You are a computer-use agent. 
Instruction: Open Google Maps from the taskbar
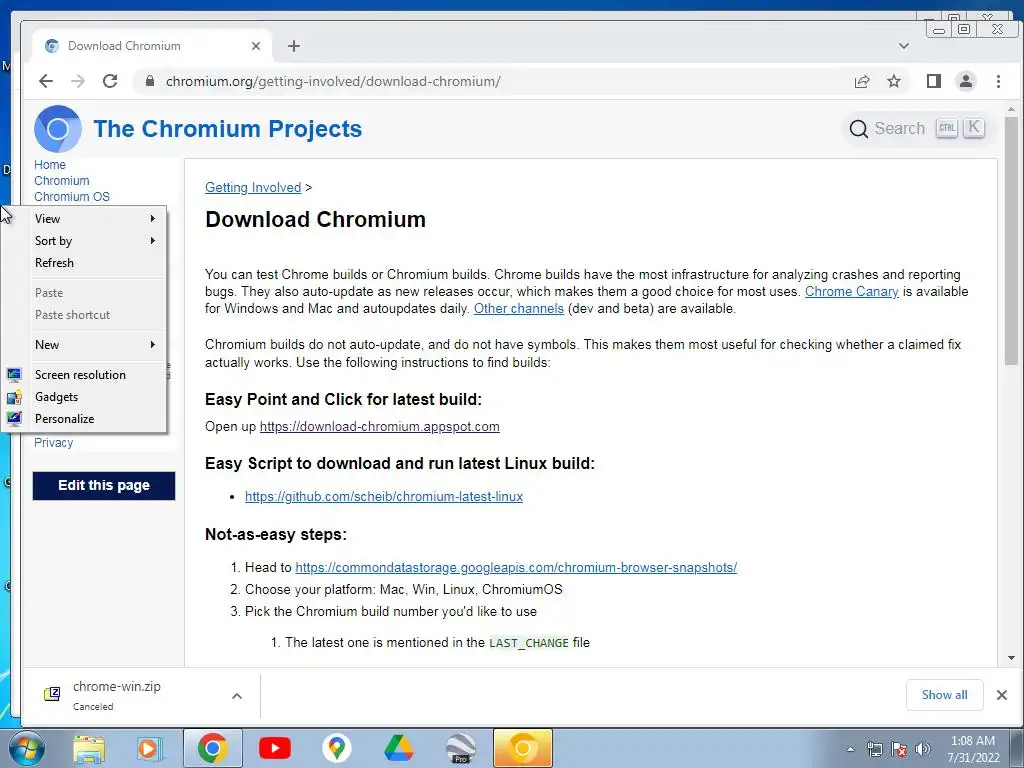(336, 748)
